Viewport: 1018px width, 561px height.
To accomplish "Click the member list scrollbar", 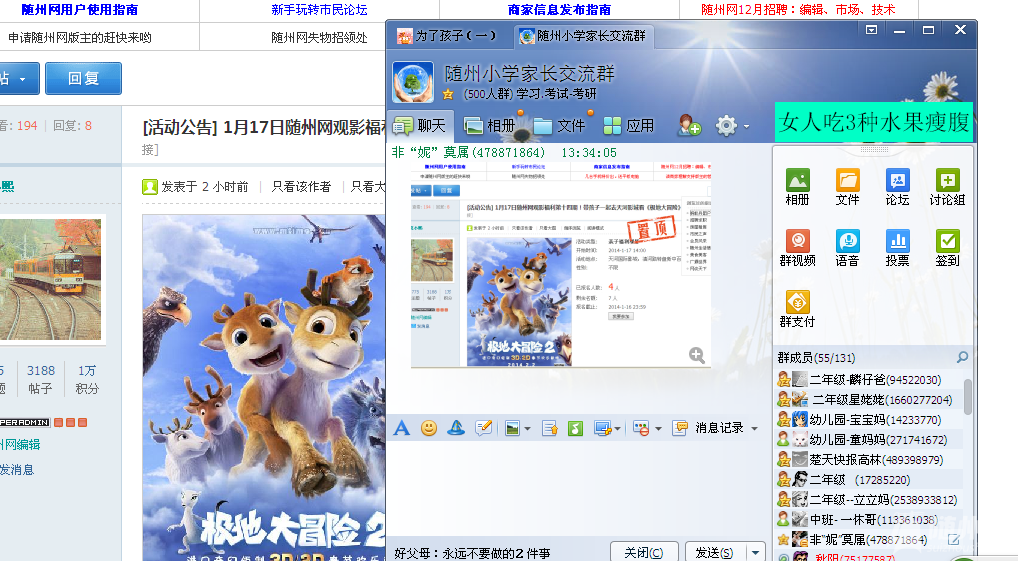I will (967, 396).
